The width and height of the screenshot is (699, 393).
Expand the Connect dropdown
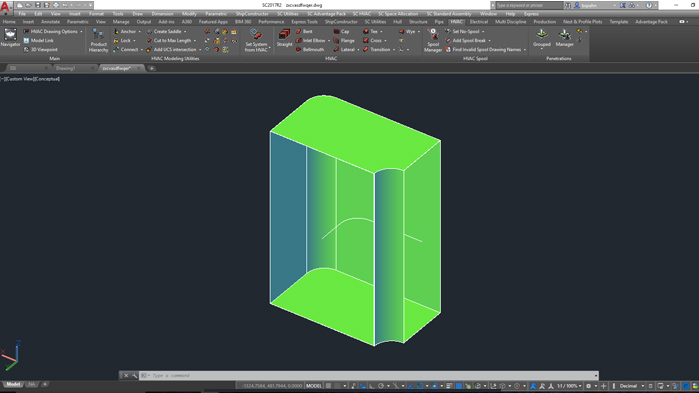coord(142,49)
